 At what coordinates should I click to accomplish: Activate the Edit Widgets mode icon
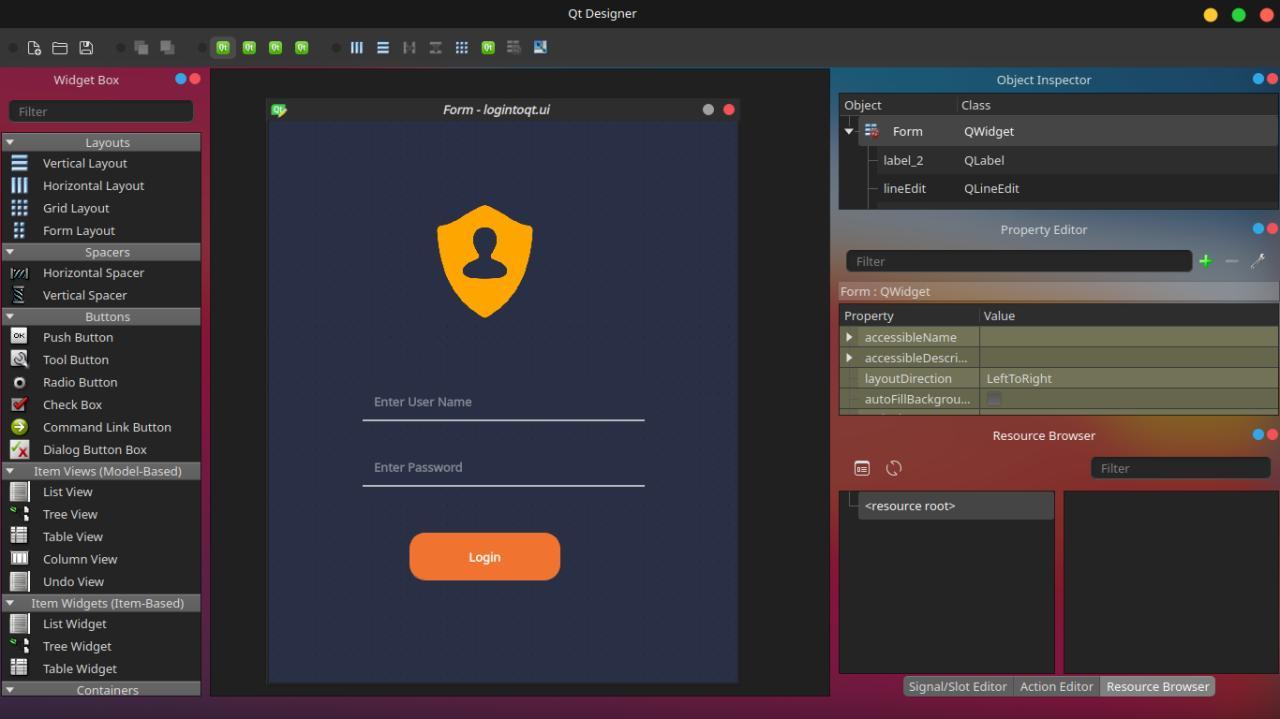click(x=223, y=47)
